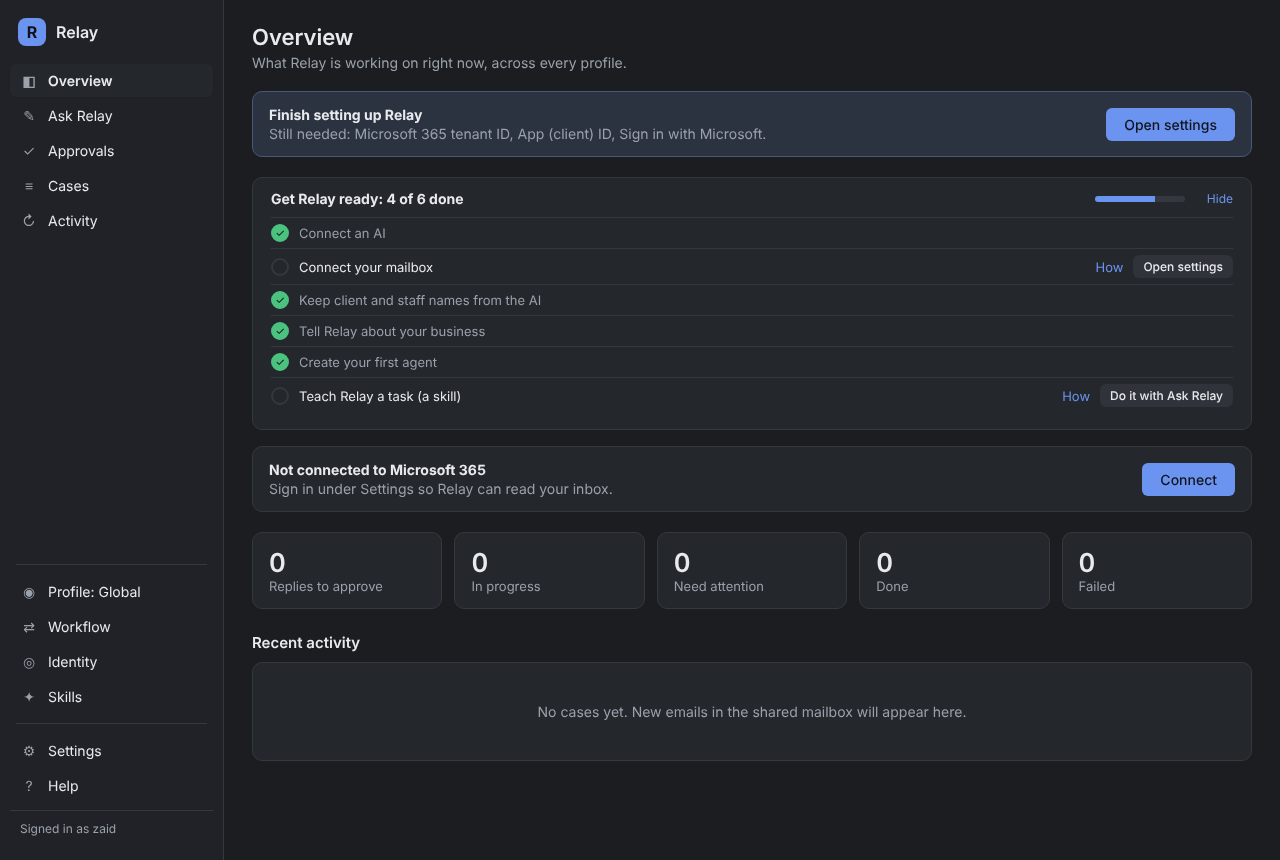Click Open settings in mailbox row
The height and width of the screenshot is (860, 1280).
1183,267
